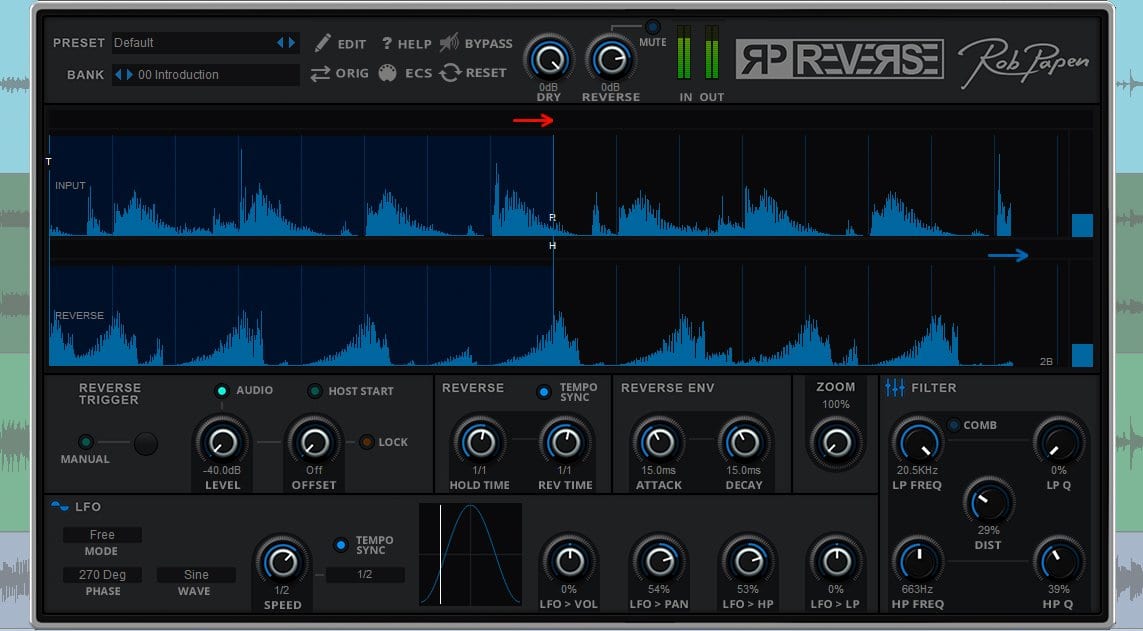Click the LFO > HP knob
This screenshot has width=1143, height=631.
click(747, 561)
